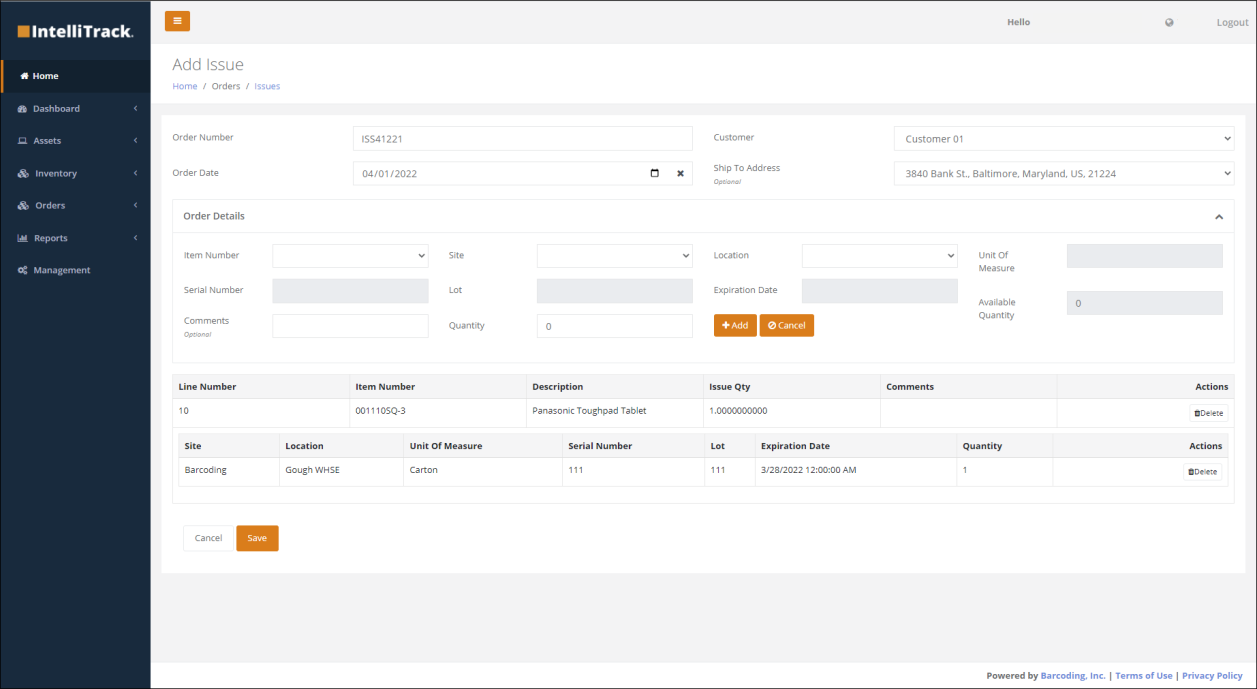The width and height of the screenshot is (1257, 689).
Task: Delete line number 10 row
Action: pos(1208,413)
